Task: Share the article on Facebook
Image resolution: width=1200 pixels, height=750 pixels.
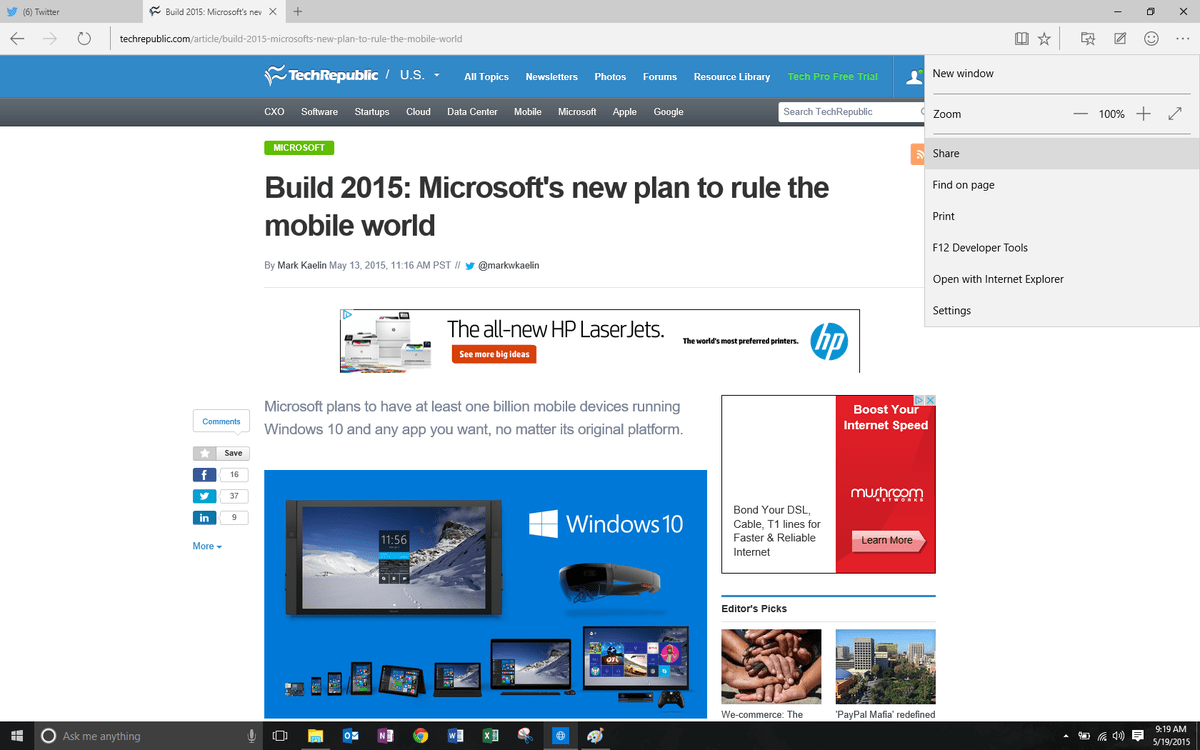Action: click(x=205, y=474)
